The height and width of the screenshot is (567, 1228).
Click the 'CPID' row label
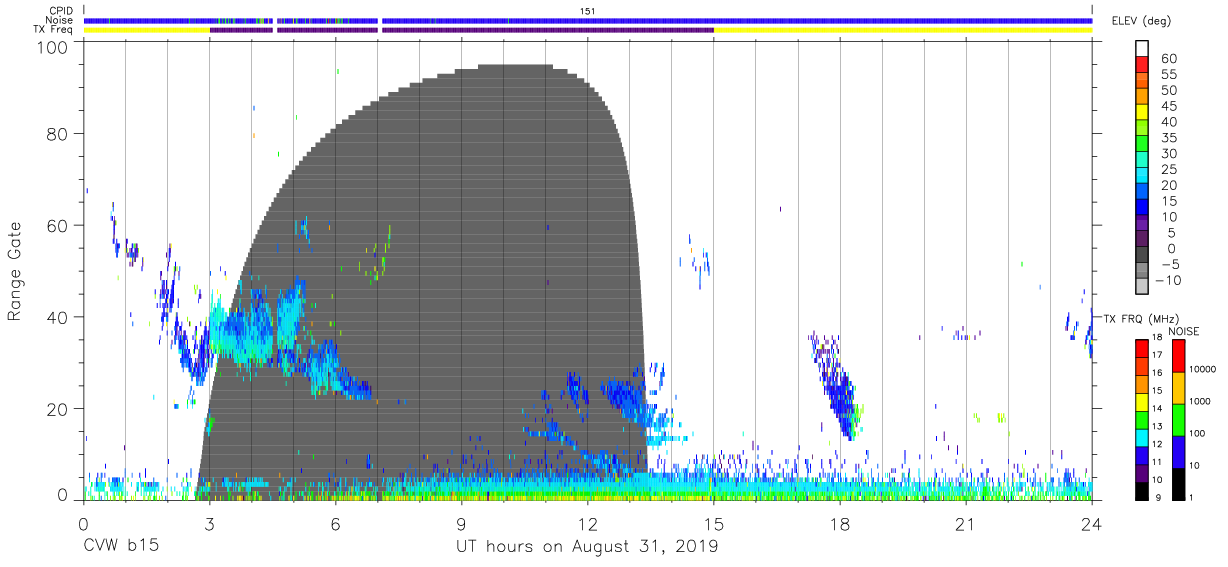click(61, 10)
